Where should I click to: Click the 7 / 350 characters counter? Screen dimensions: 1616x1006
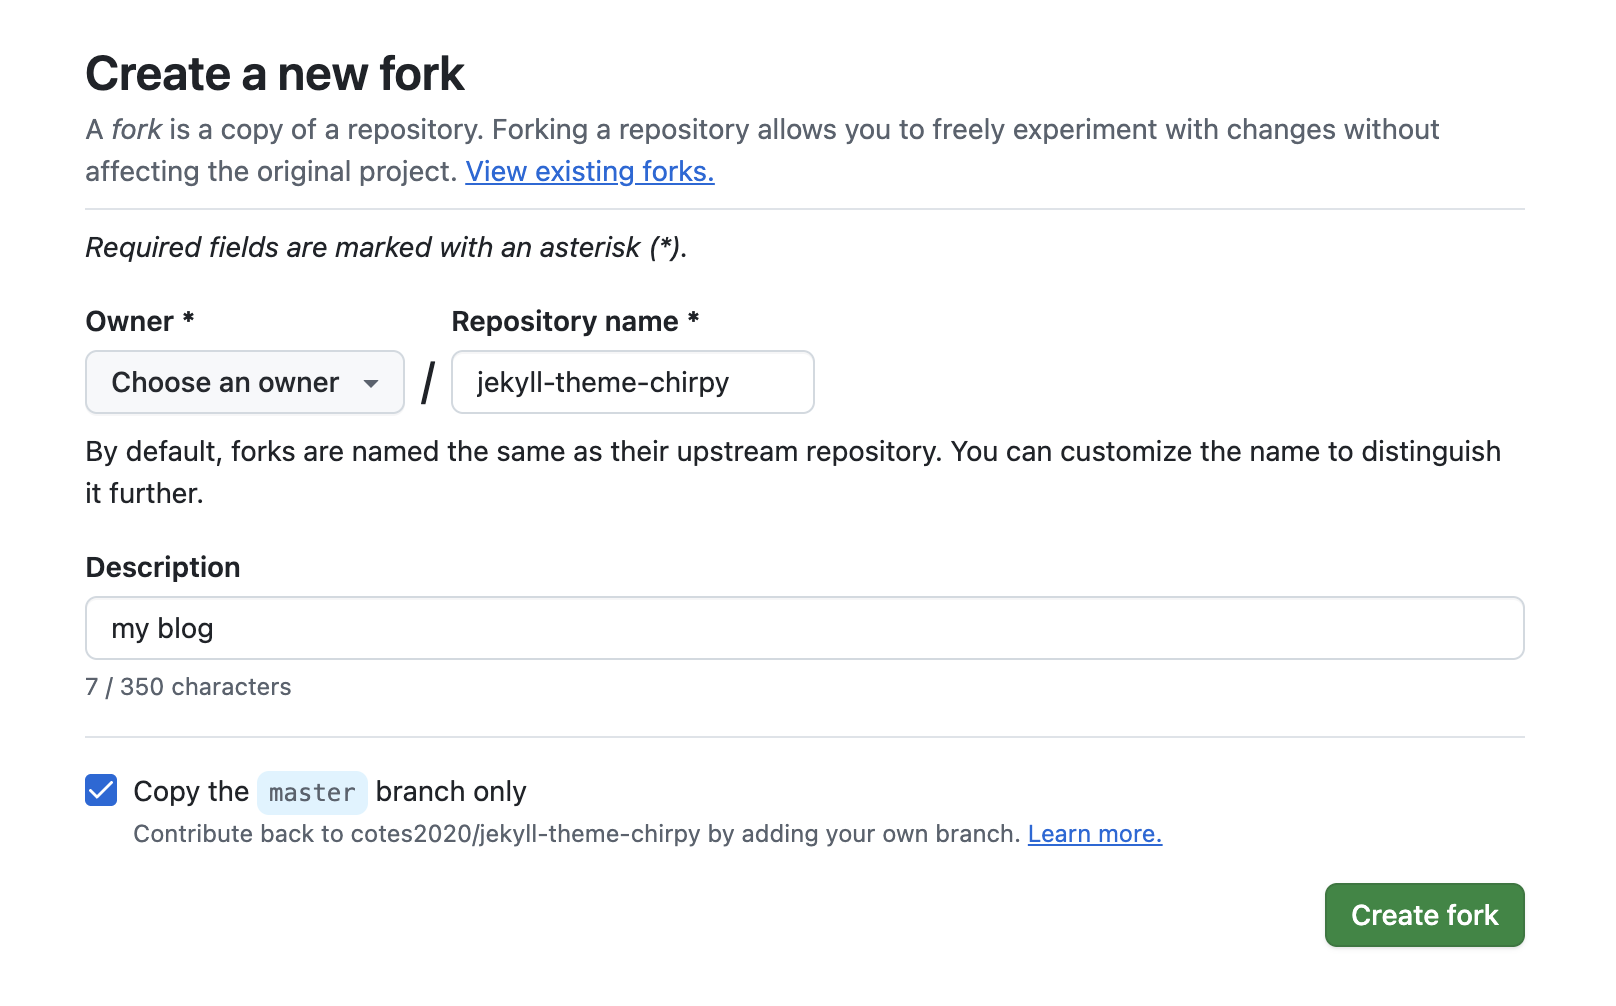tap(188, 687)
